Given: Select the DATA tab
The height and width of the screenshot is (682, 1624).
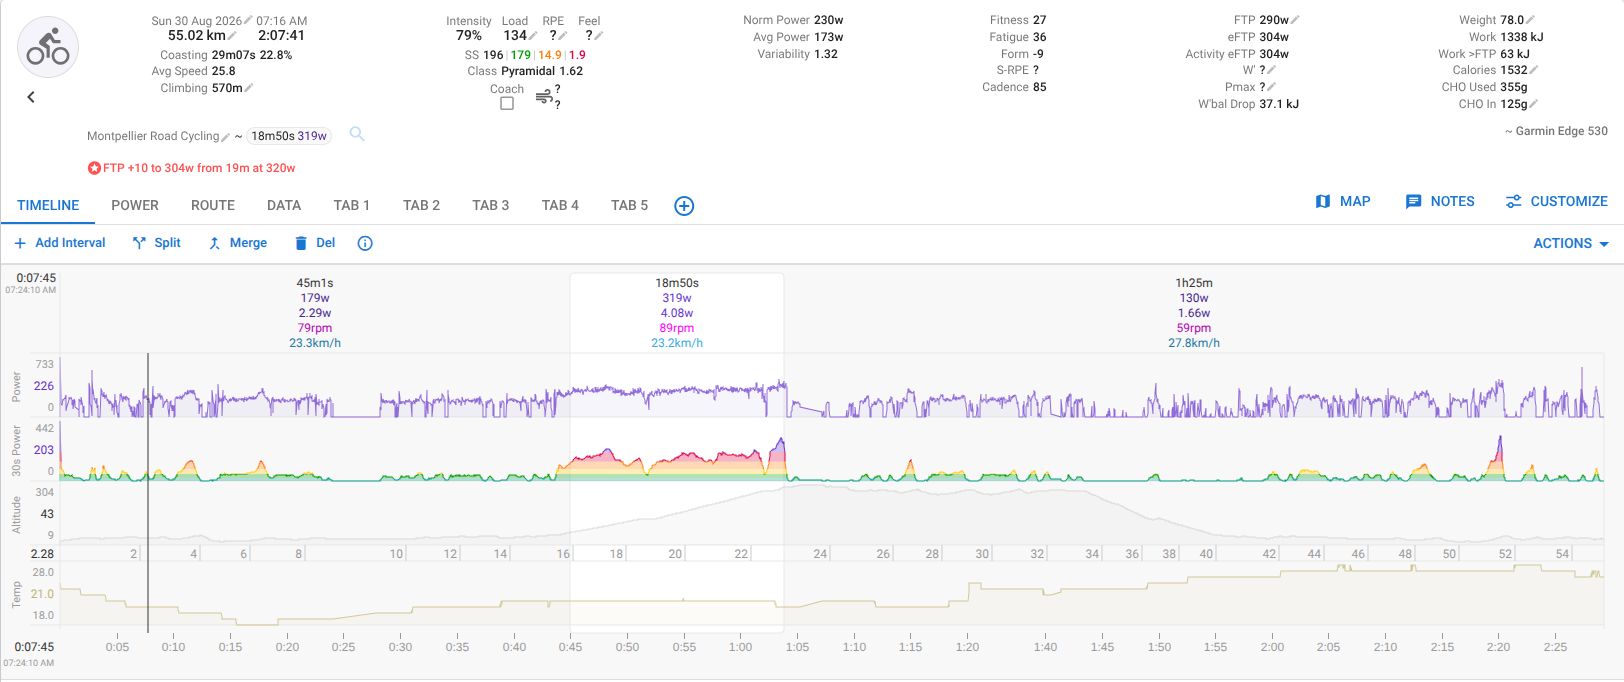Looking at the screenshot, I should click(284, 205).
